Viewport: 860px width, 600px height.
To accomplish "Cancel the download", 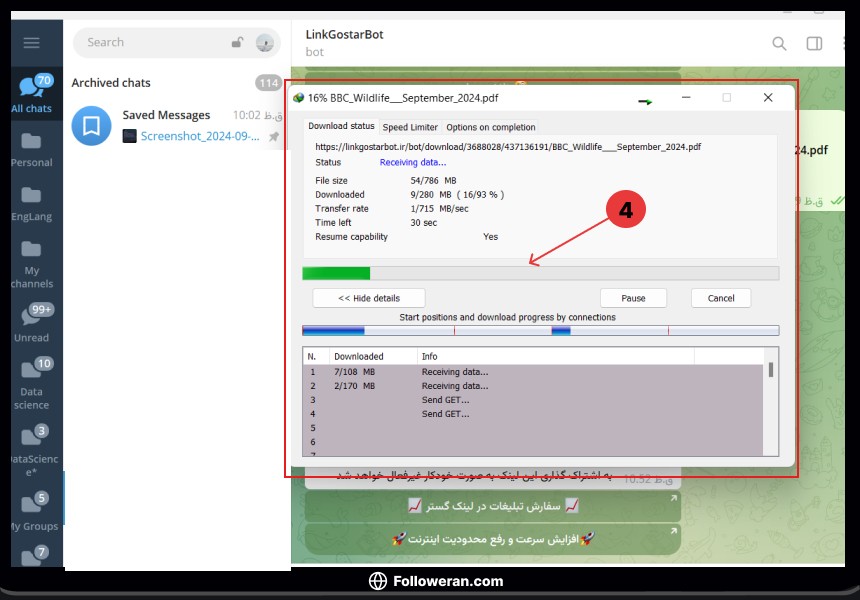I will click(720, 298).
